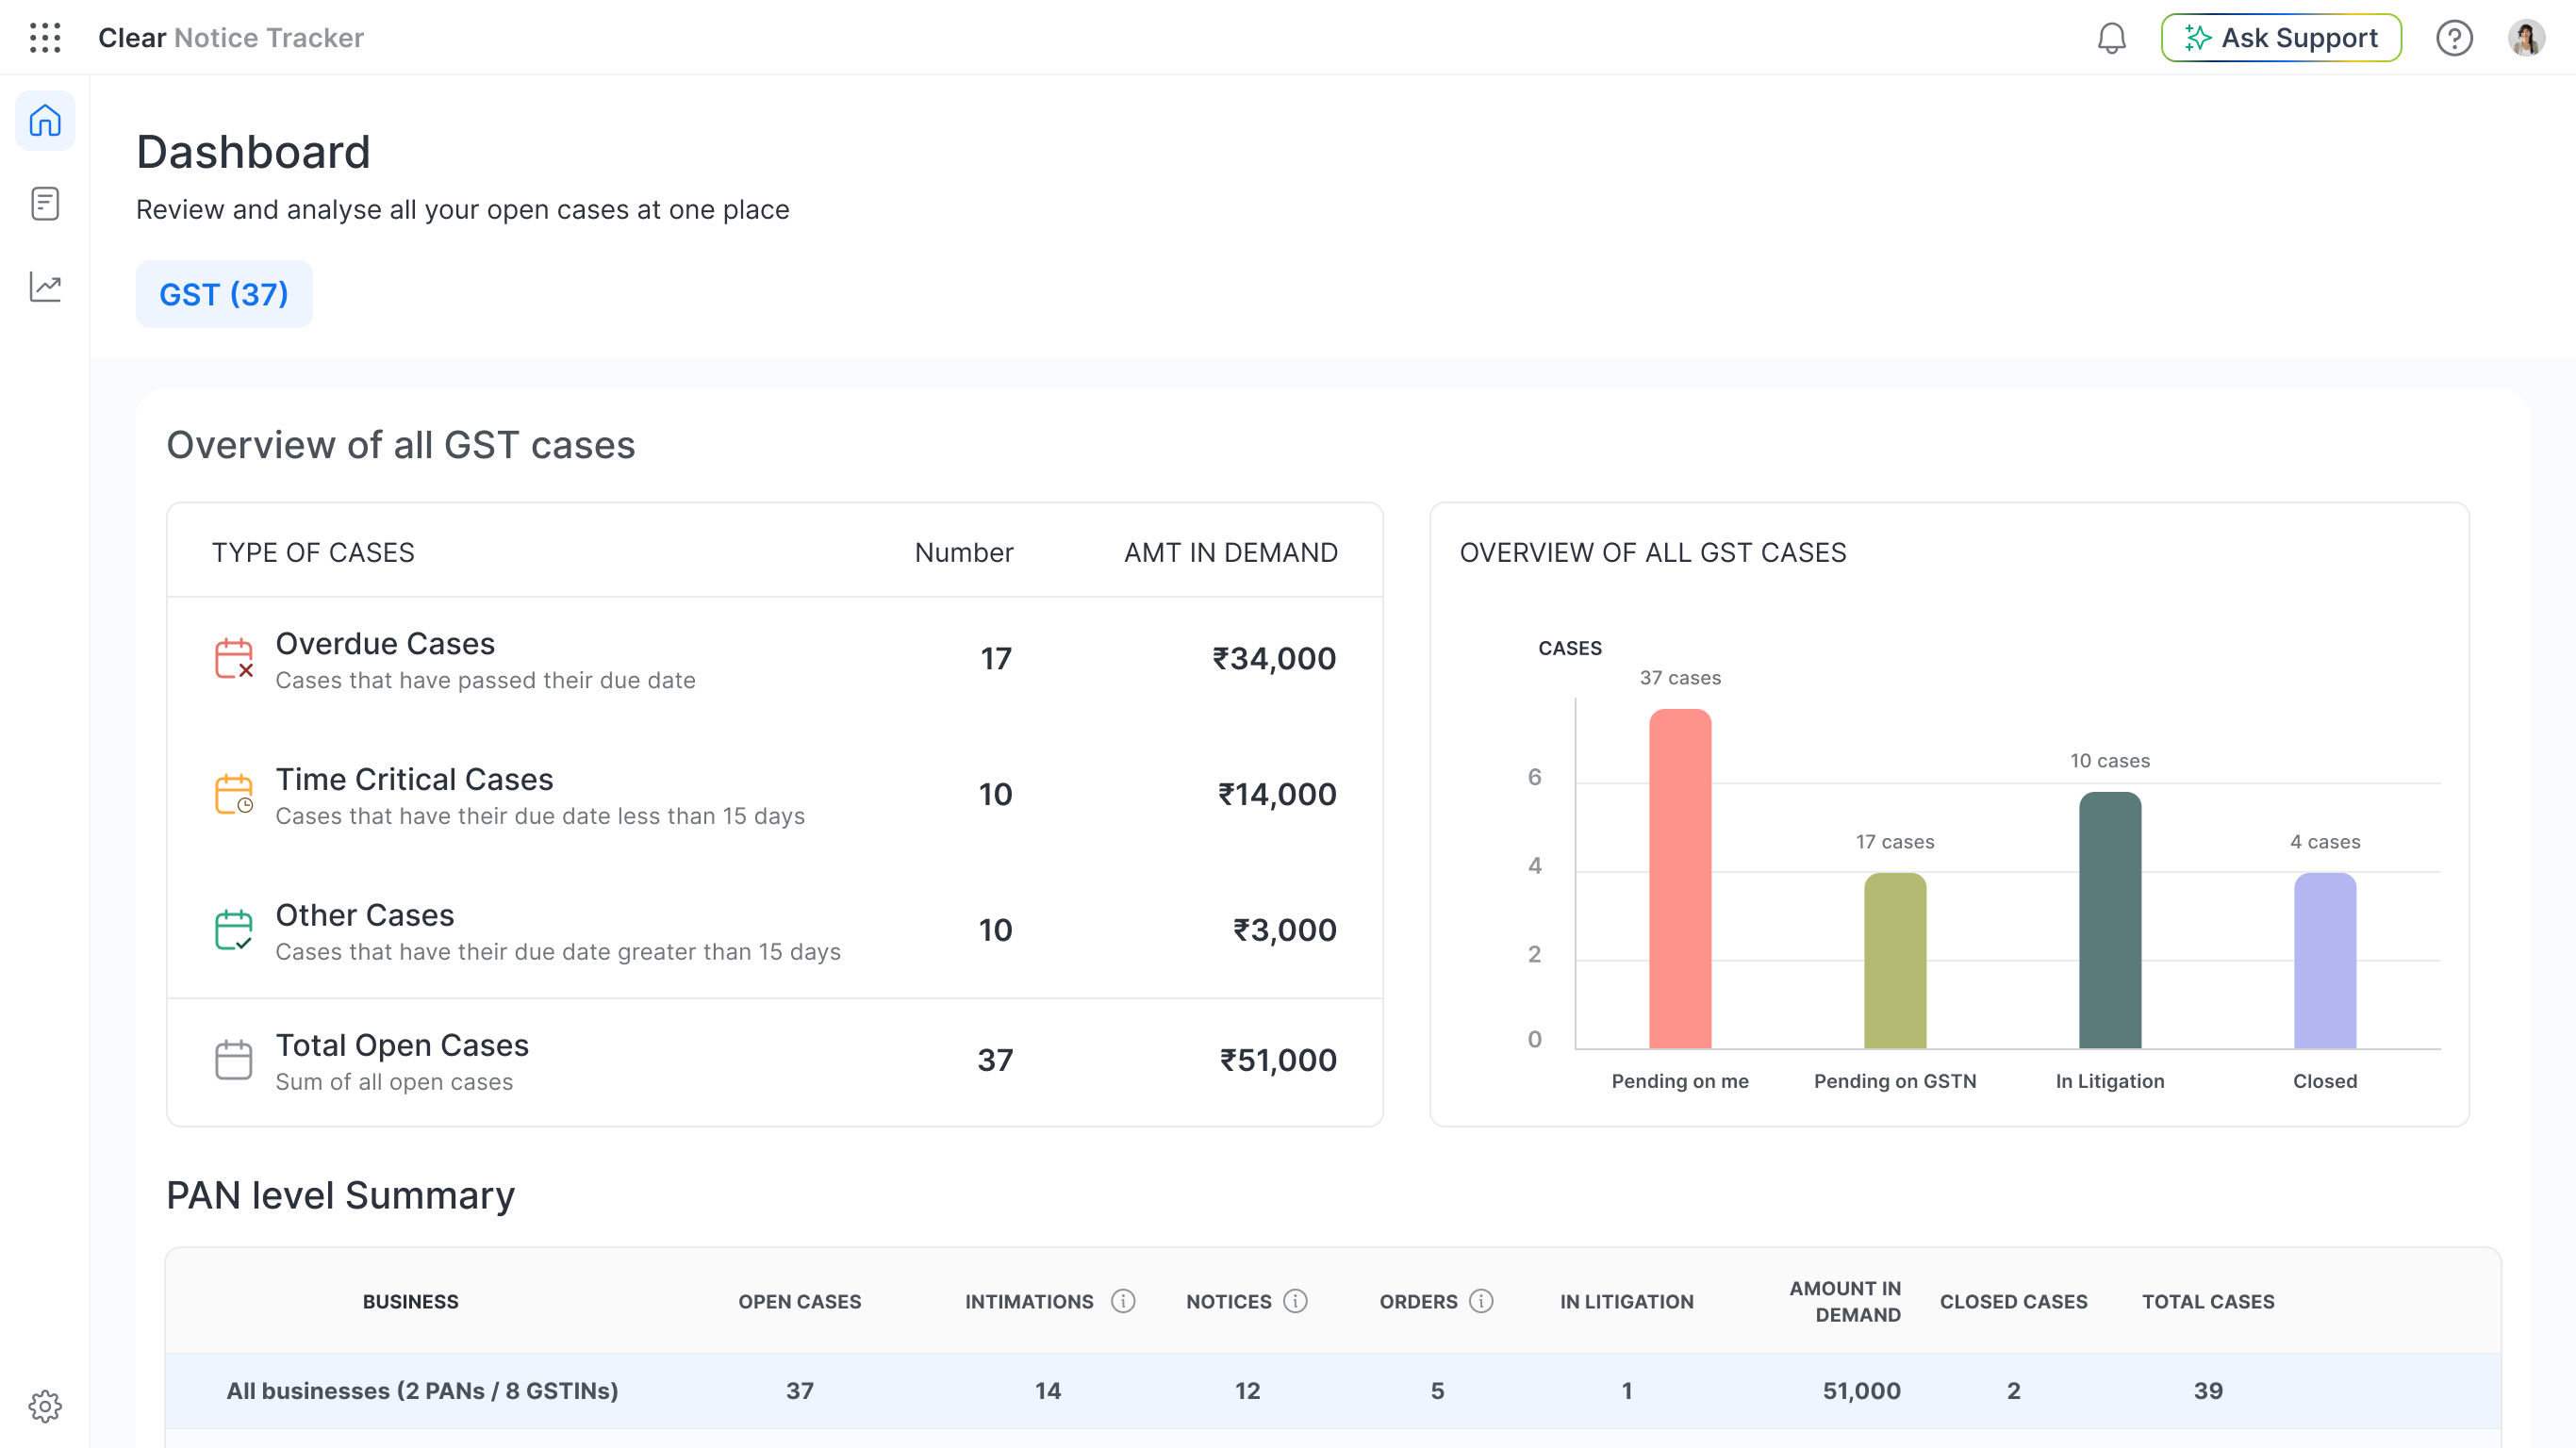The image size is (2576, 1448).
Task: Open the app launcher grid icon
Action: 45,38
